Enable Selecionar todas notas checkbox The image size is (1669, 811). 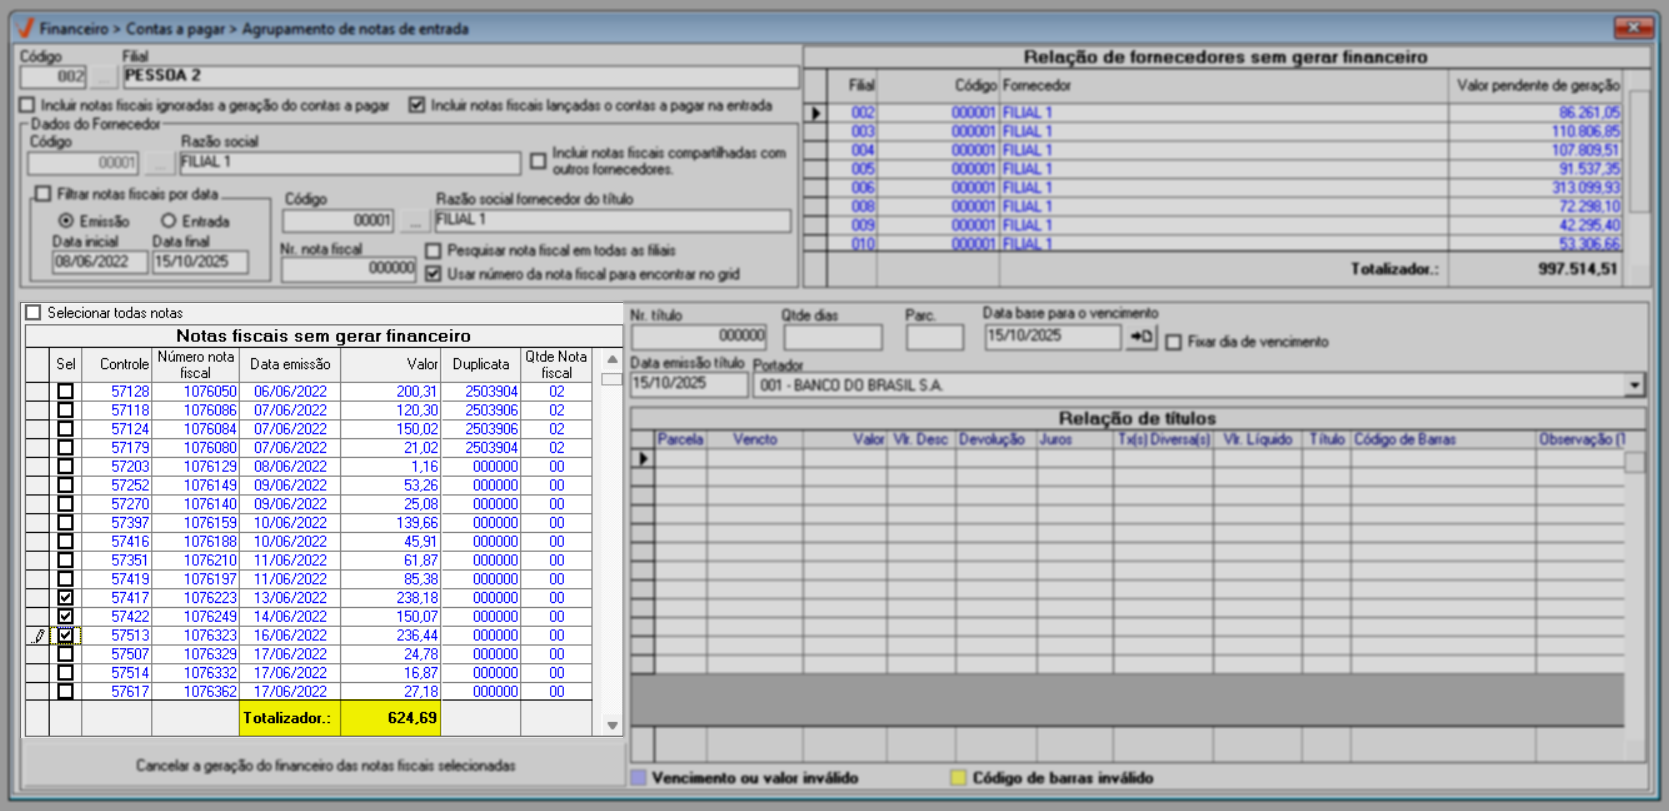(x=34, y=313)
